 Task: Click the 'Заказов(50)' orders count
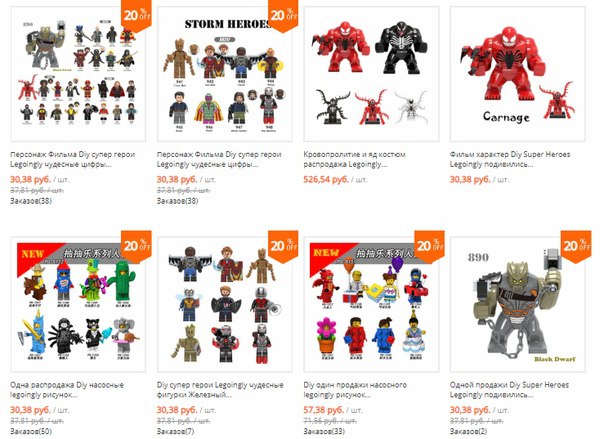coord(31,431)
